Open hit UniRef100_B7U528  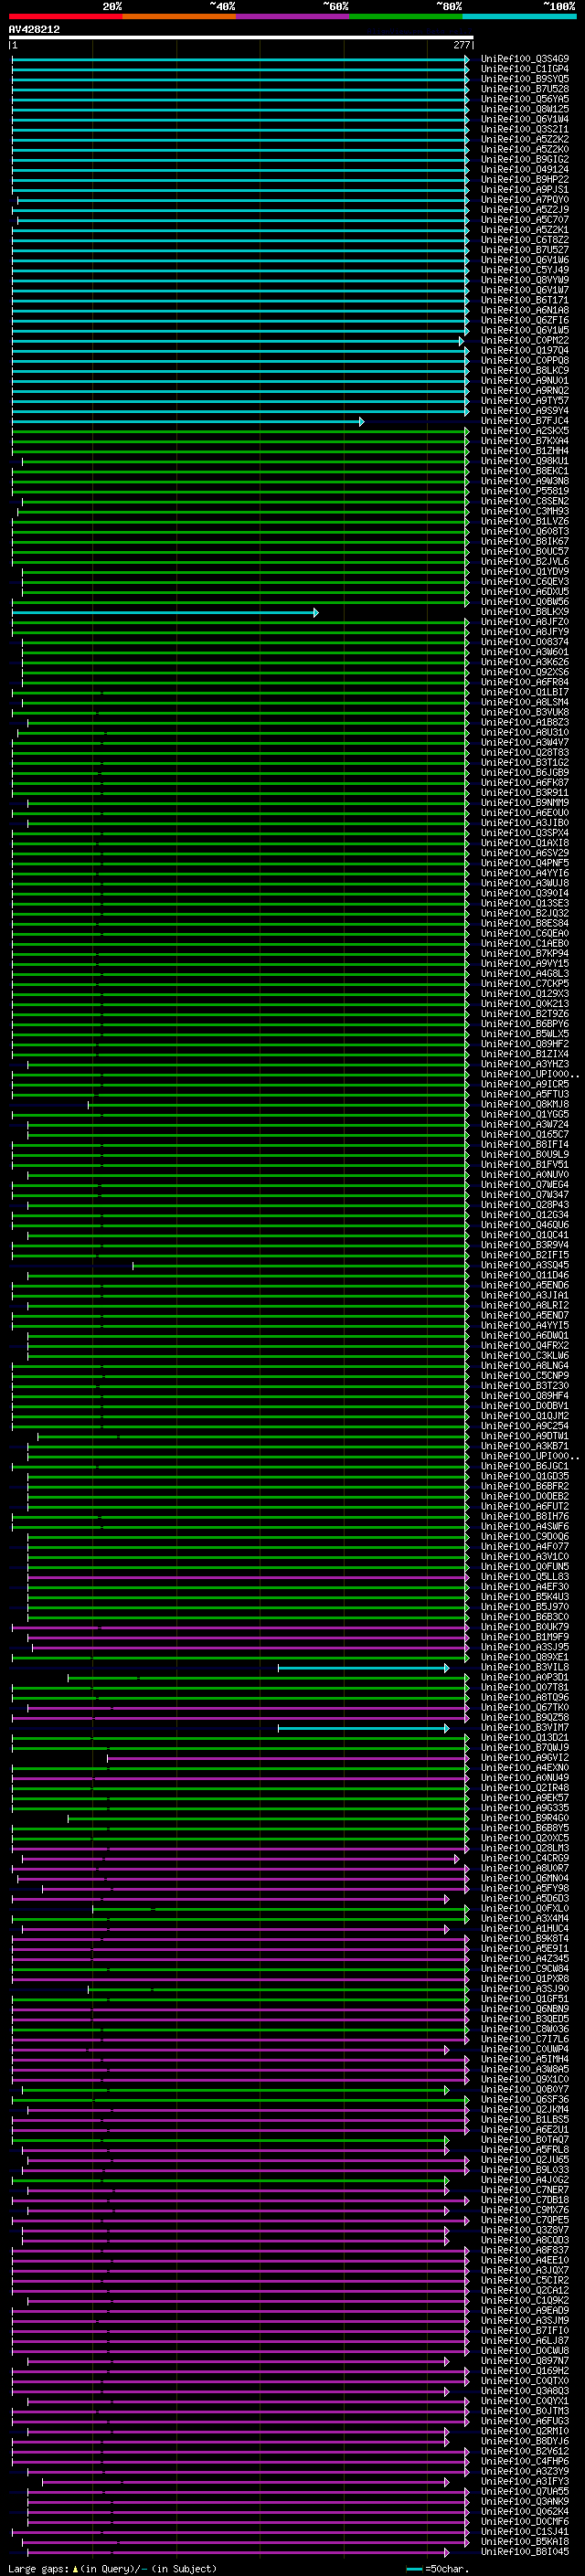point(525,89)
